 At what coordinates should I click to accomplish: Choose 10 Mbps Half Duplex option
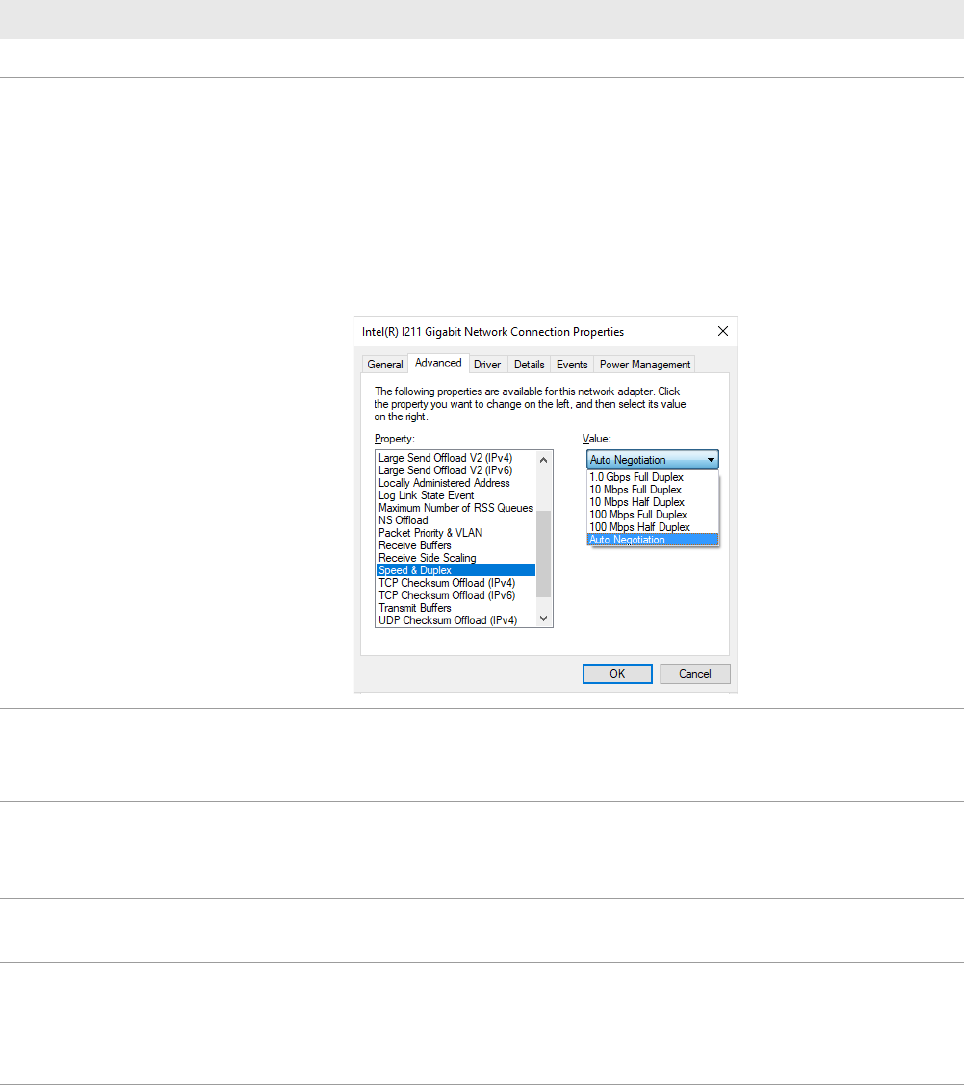(653, 502)
